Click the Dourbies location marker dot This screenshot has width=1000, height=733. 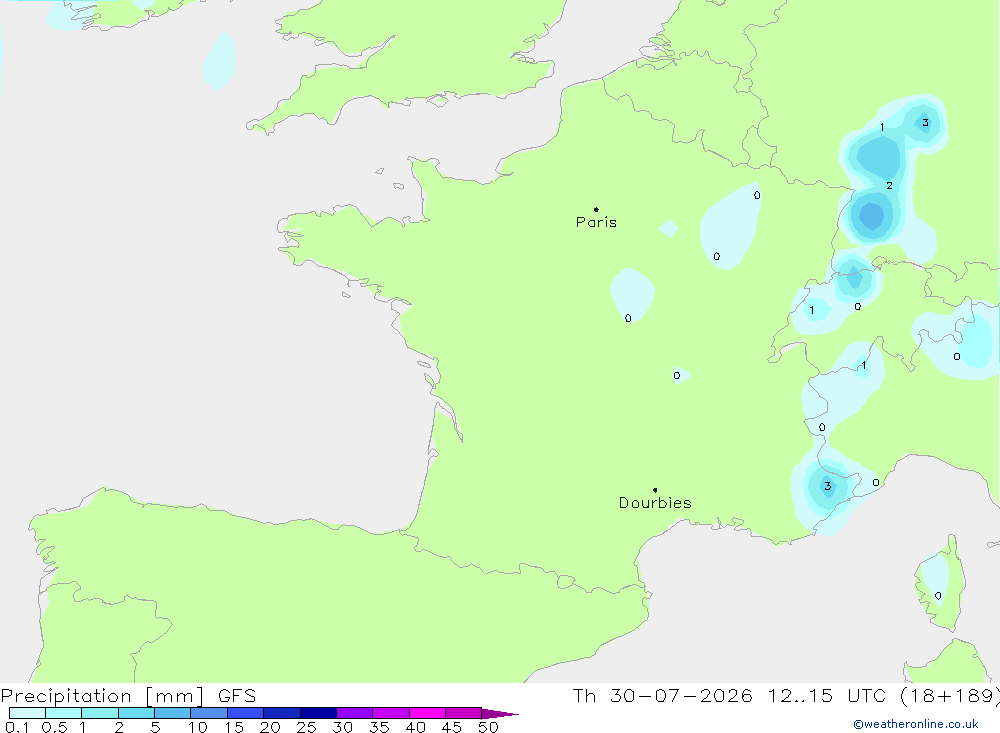click(655, 490)
